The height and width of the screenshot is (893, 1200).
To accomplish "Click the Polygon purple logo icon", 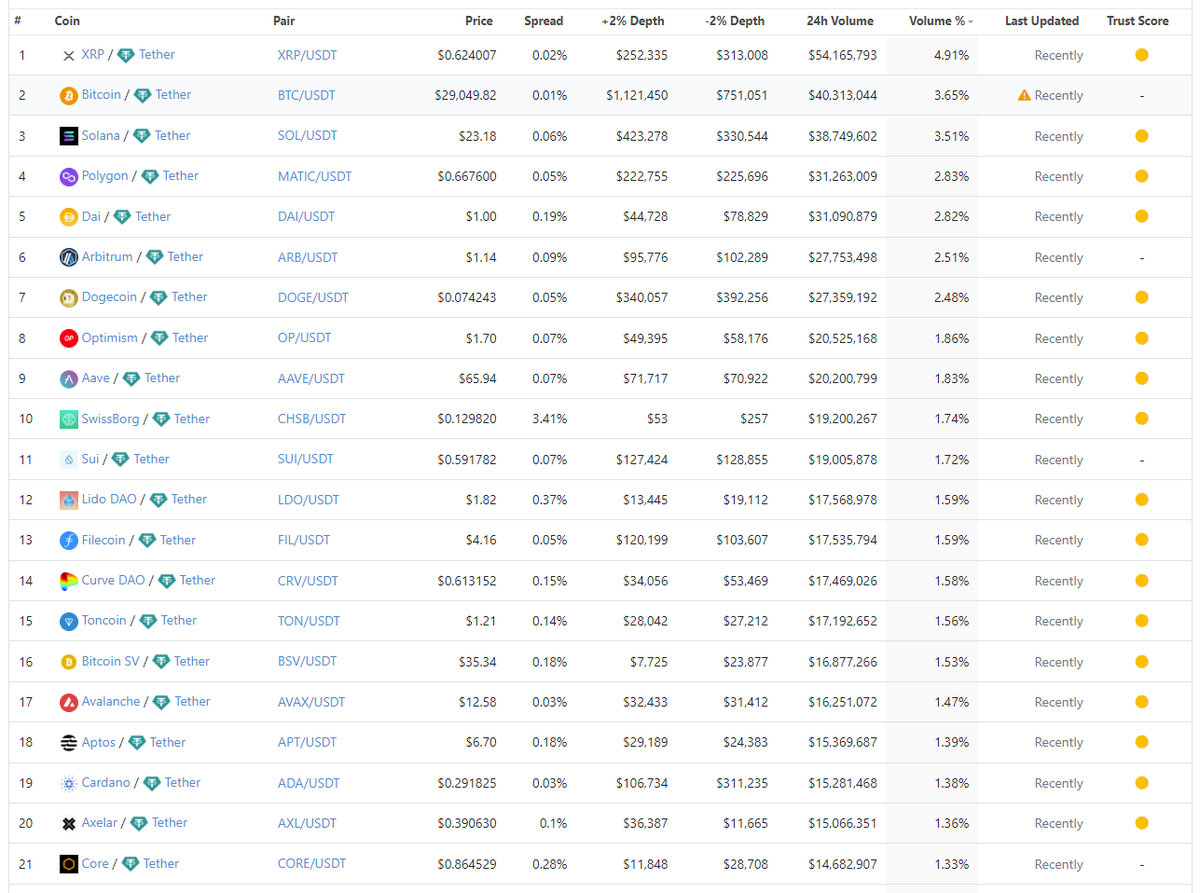I will point(68,177).
